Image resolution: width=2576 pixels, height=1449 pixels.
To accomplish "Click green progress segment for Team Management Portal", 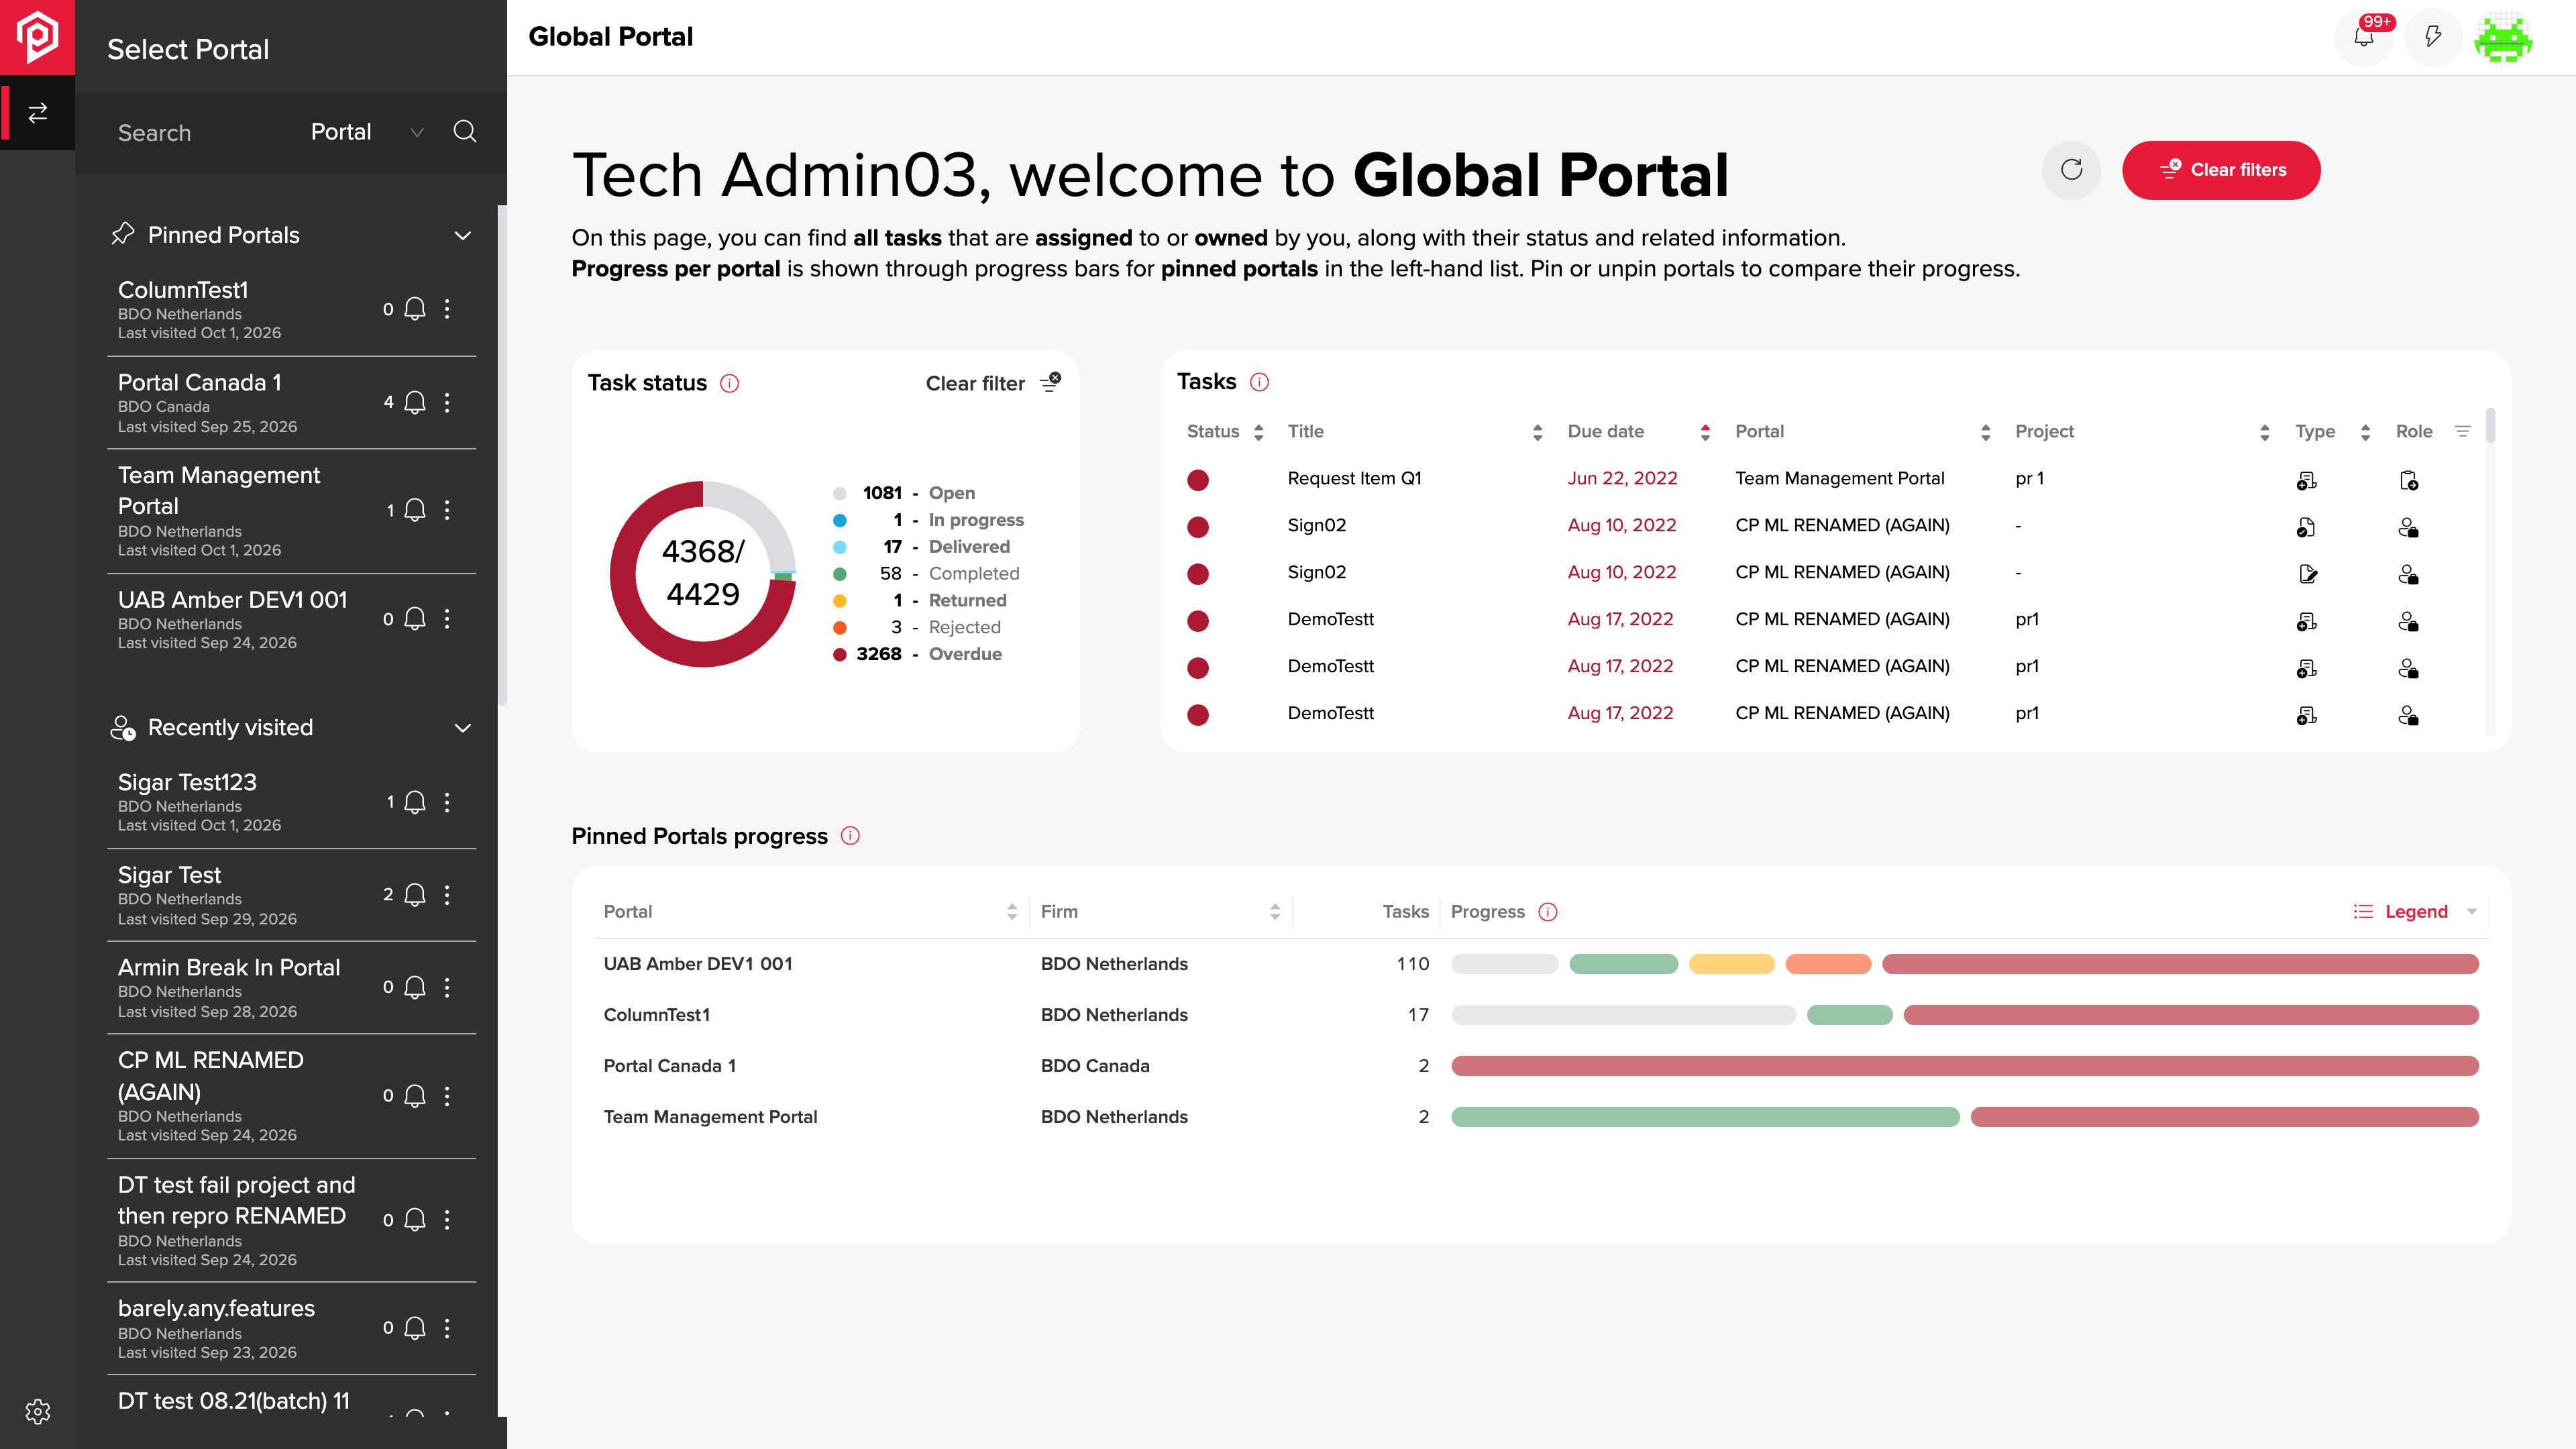I will tap(1705, 1117).
